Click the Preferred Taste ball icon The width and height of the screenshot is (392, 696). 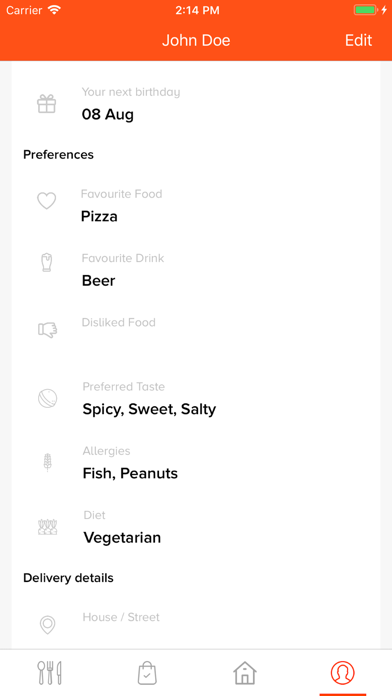tap(48, 398)
